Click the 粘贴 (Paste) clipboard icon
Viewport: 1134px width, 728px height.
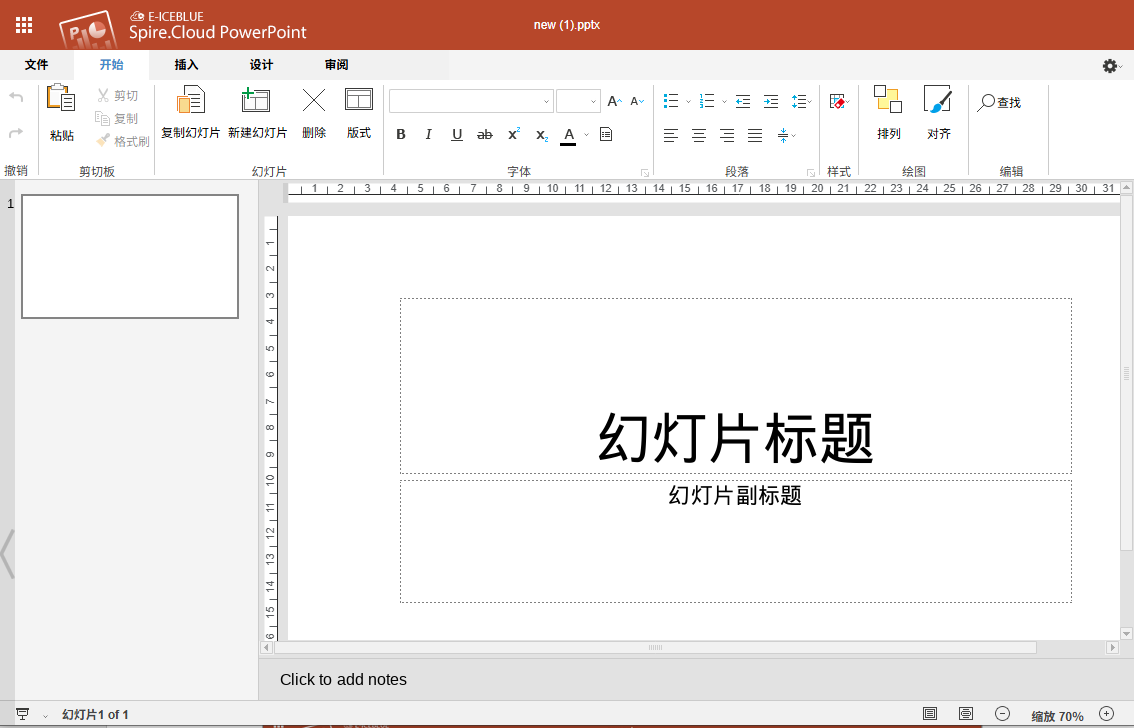click(x=61, y=99)
